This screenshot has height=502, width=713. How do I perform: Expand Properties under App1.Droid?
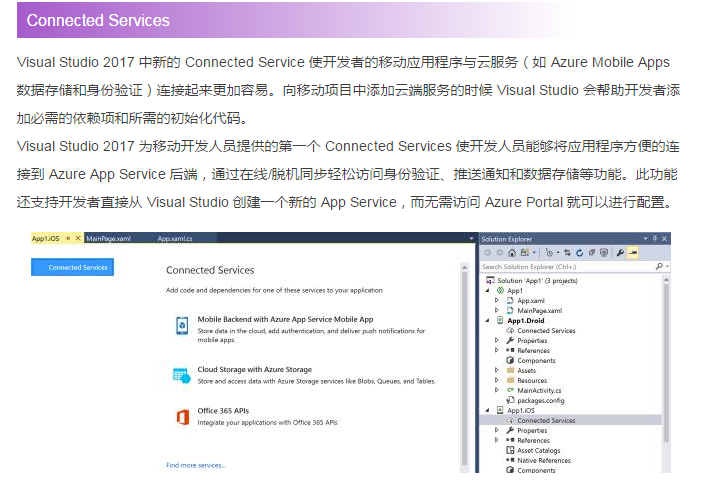pyautogui.click(x=497, y=341)
